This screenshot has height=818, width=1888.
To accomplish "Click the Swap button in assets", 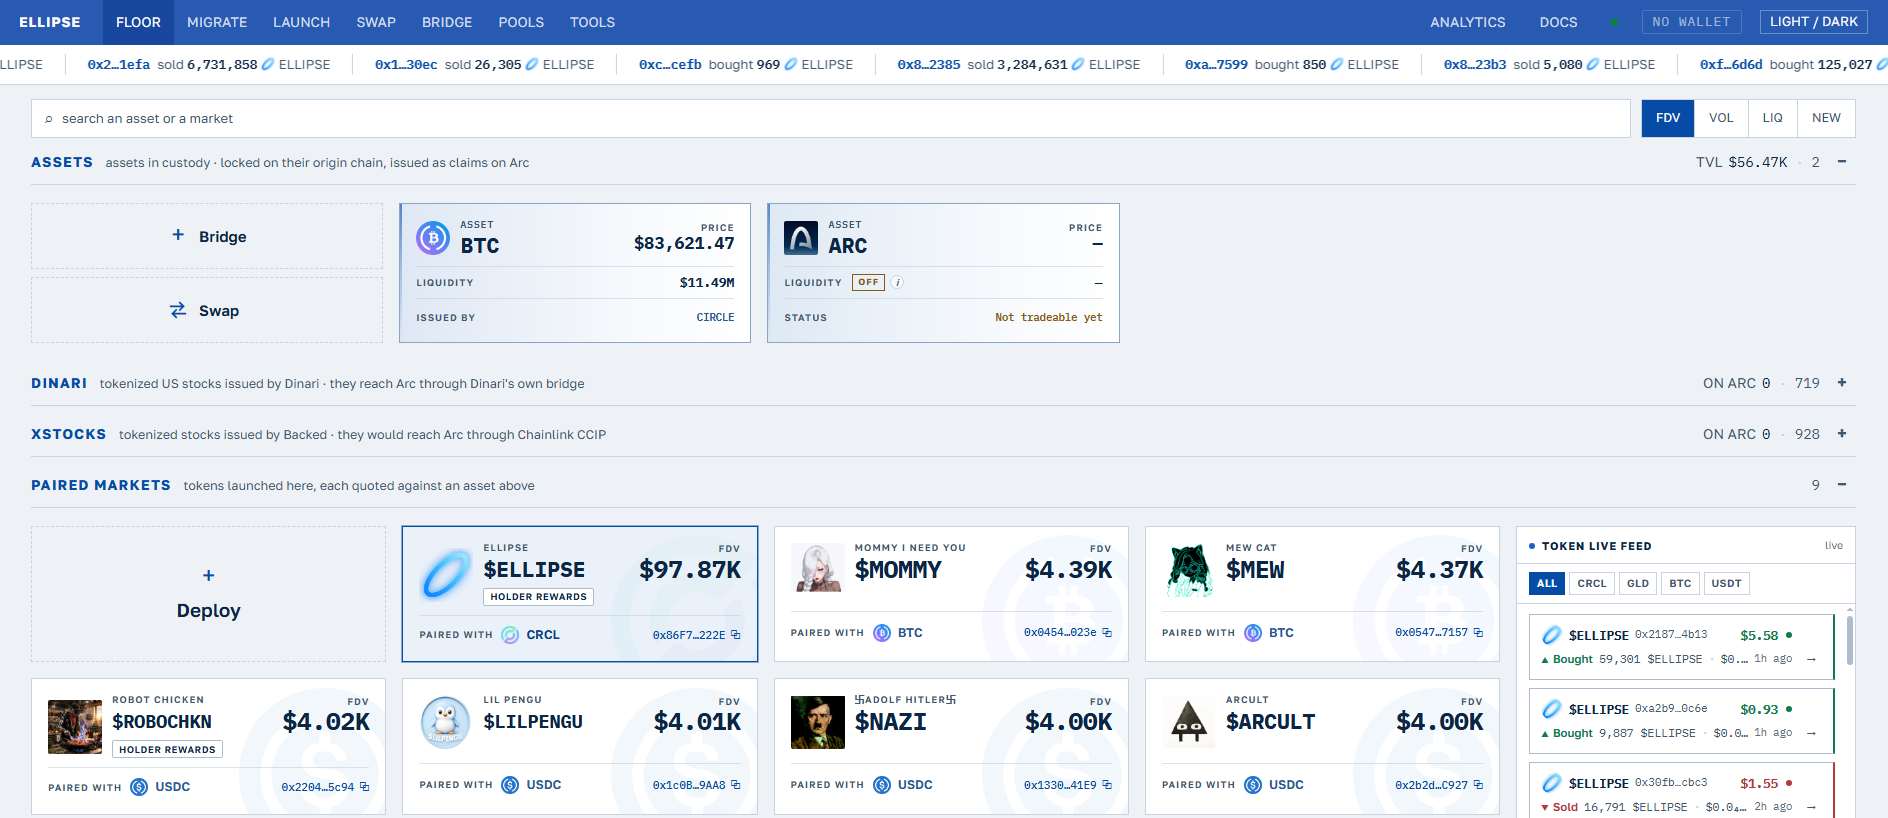I will point(207,310).
